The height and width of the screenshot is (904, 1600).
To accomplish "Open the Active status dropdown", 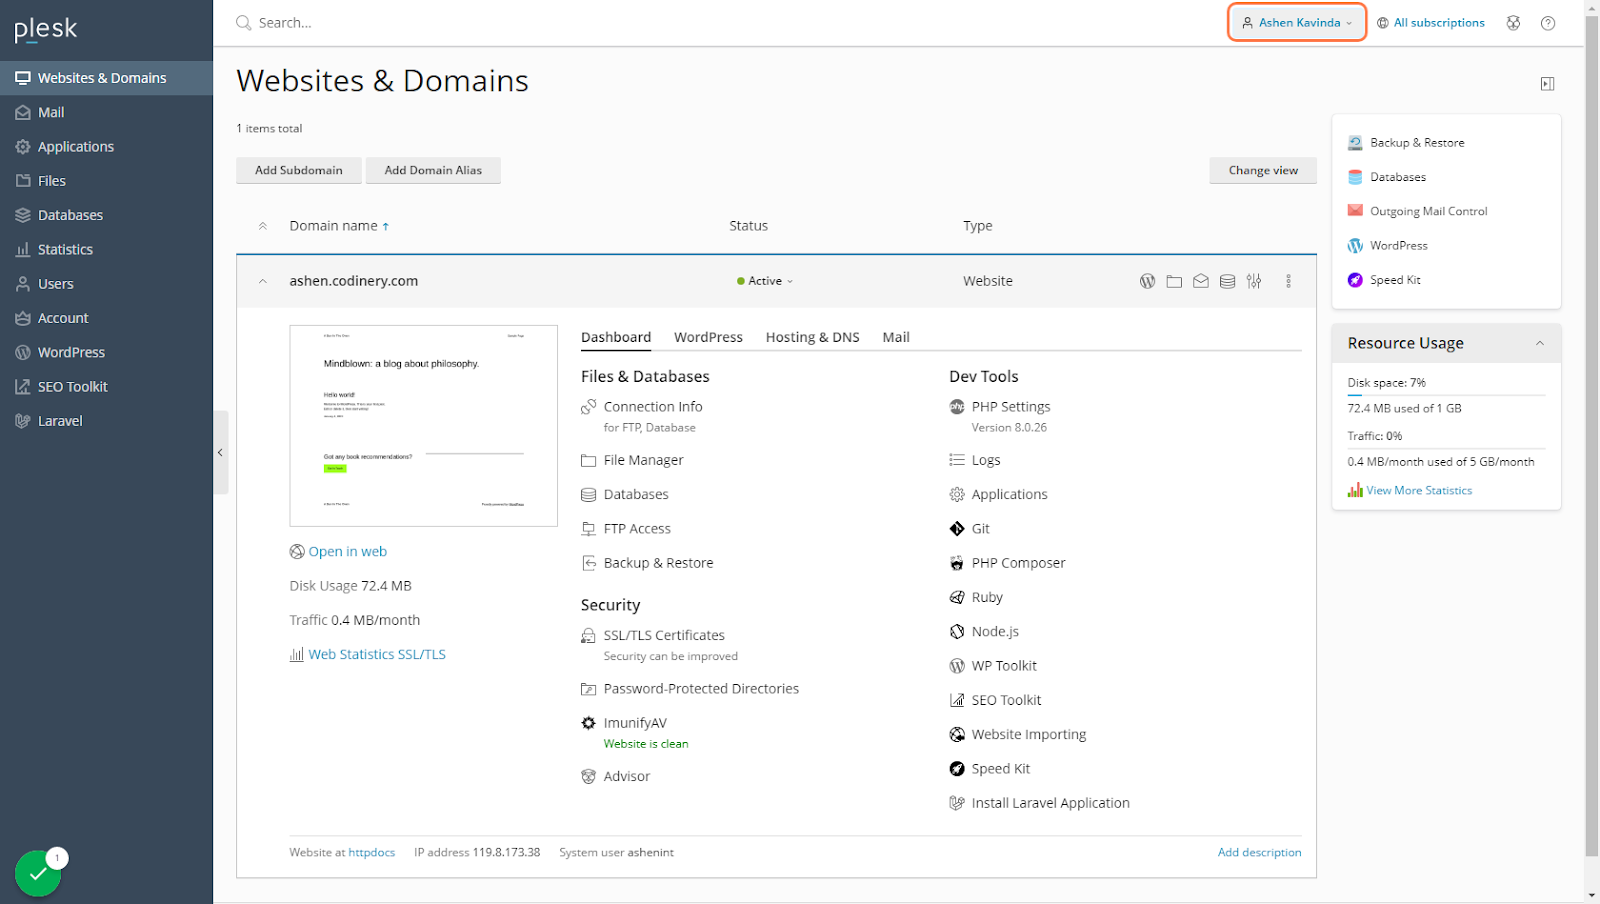I will (765, 281).
